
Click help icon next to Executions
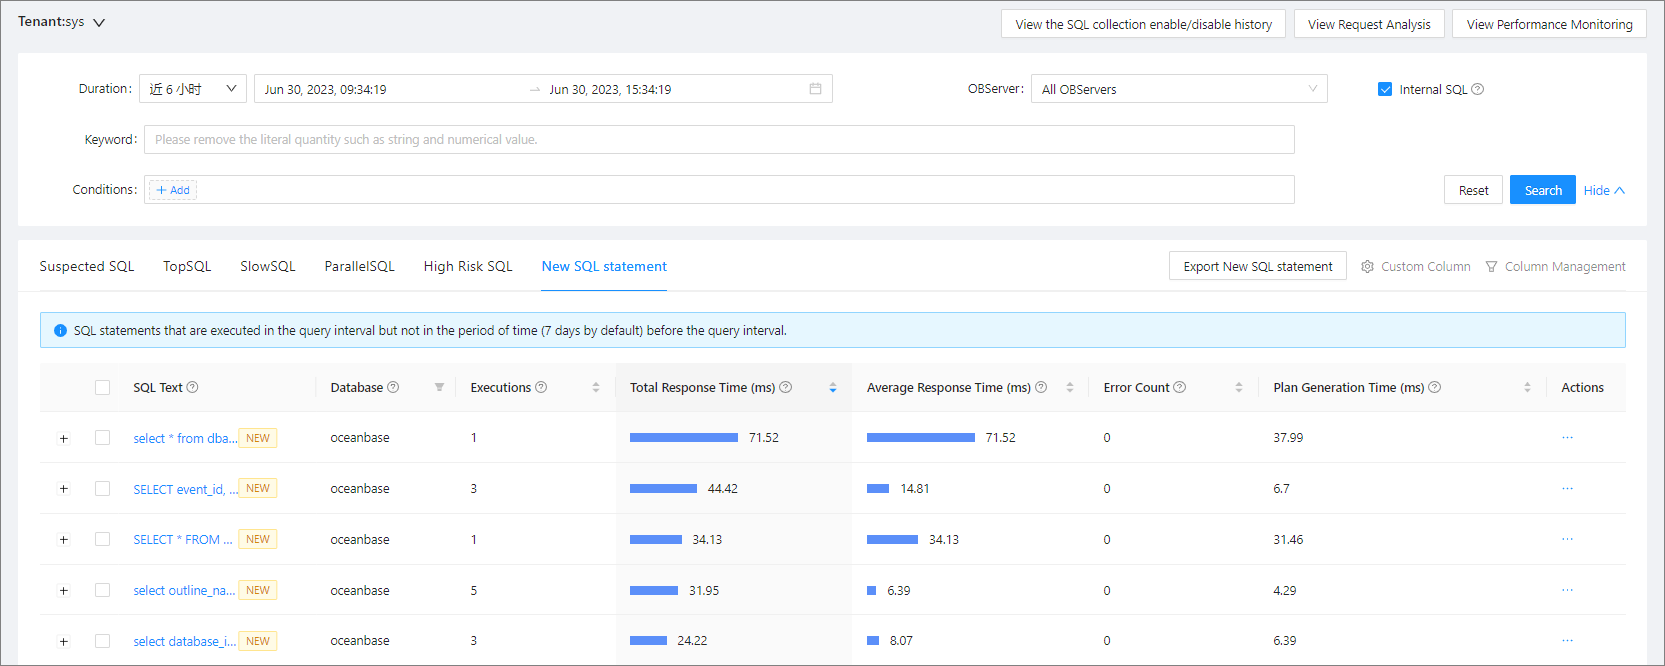[x=541, y=388]
